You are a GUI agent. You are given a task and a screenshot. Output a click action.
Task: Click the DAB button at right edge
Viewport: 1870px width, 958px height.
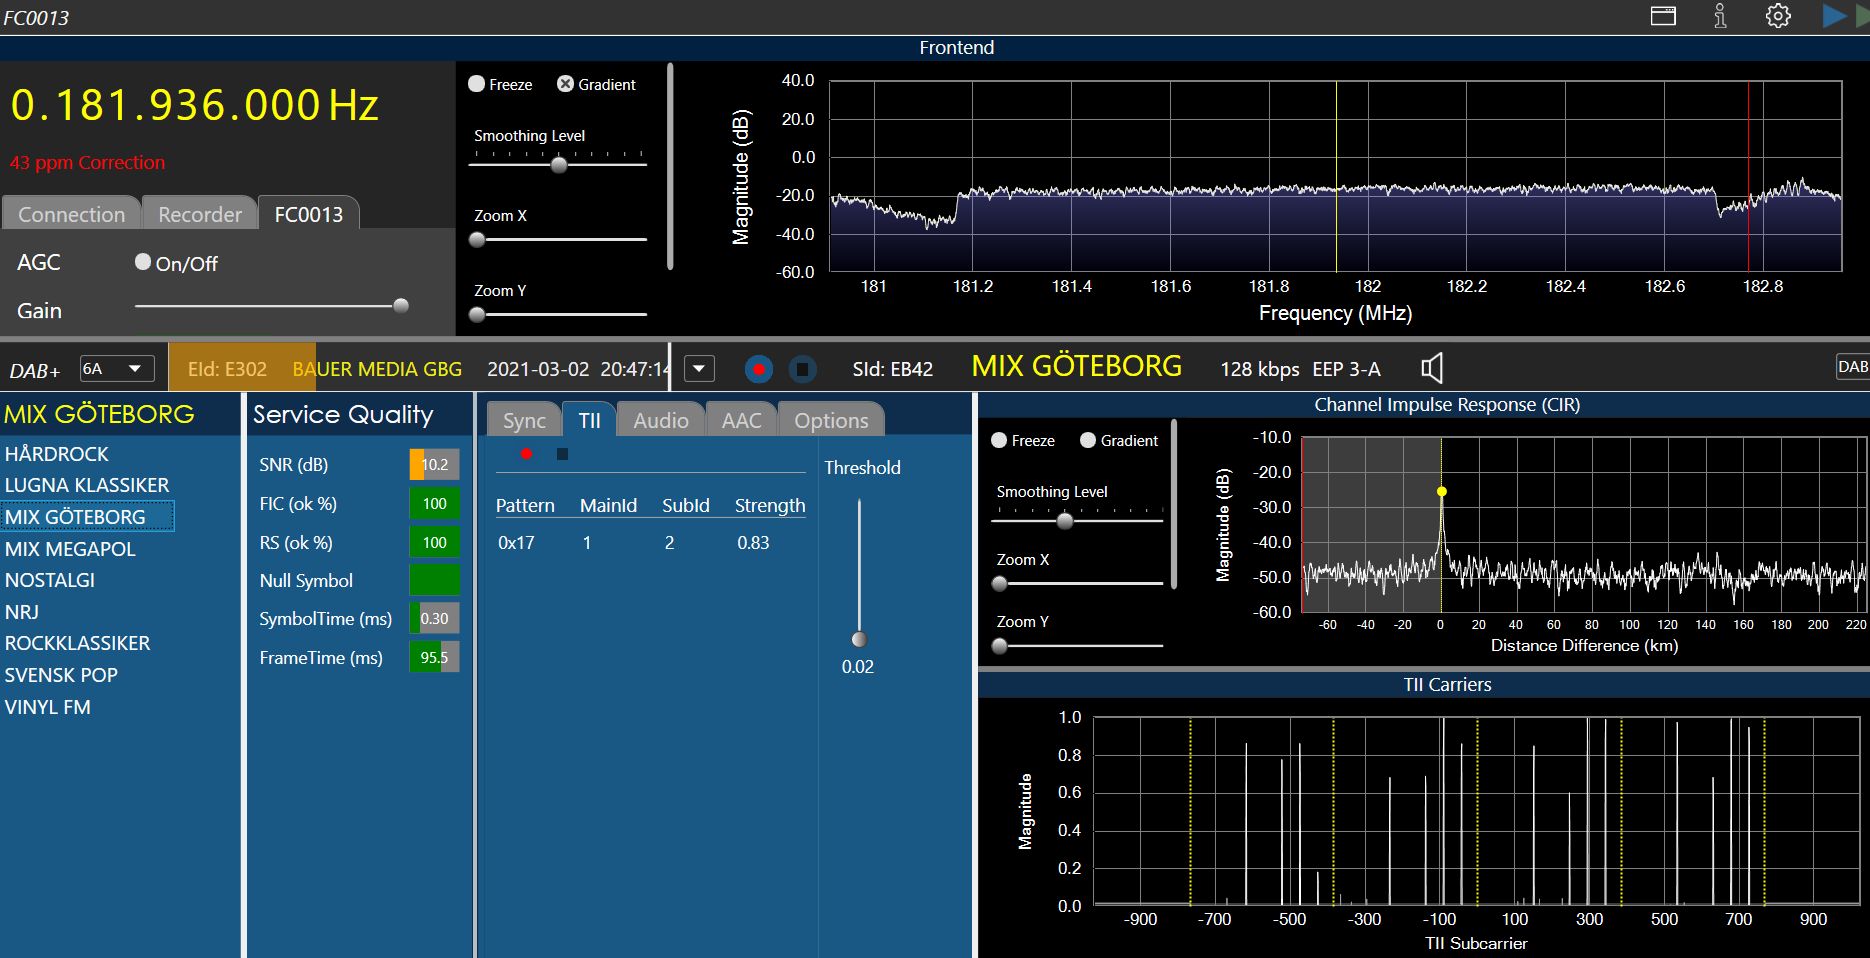(x=1852, y=367)
